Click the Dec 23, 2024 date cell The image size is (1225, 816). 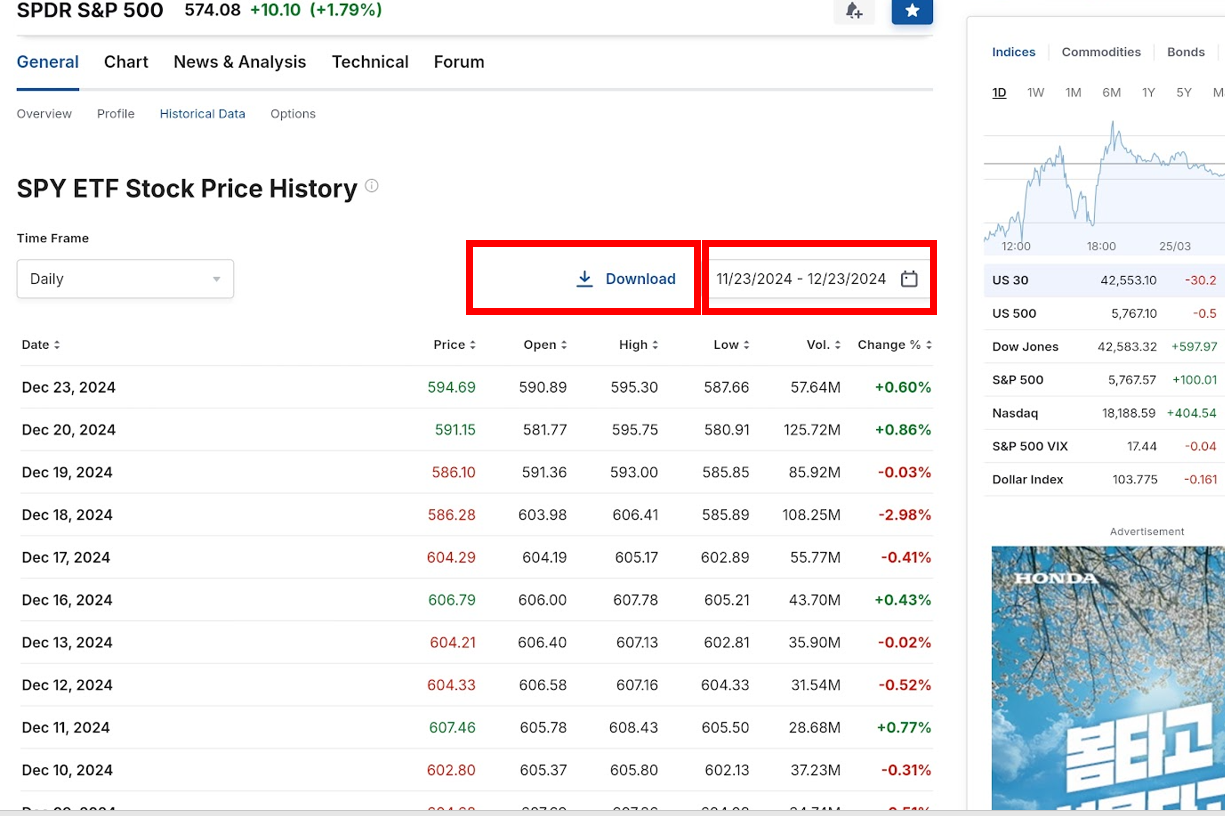[x=69, y=387]
